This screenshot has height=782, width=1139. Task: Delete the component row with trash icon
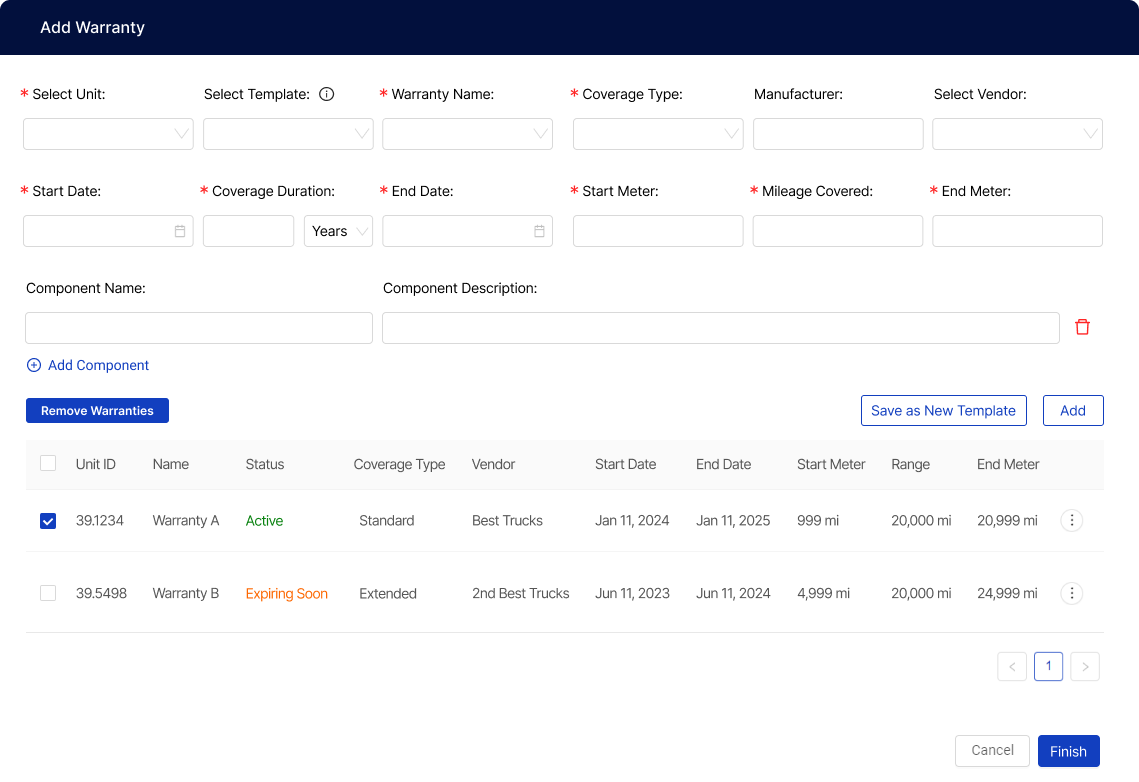[x=1082, y=327]
